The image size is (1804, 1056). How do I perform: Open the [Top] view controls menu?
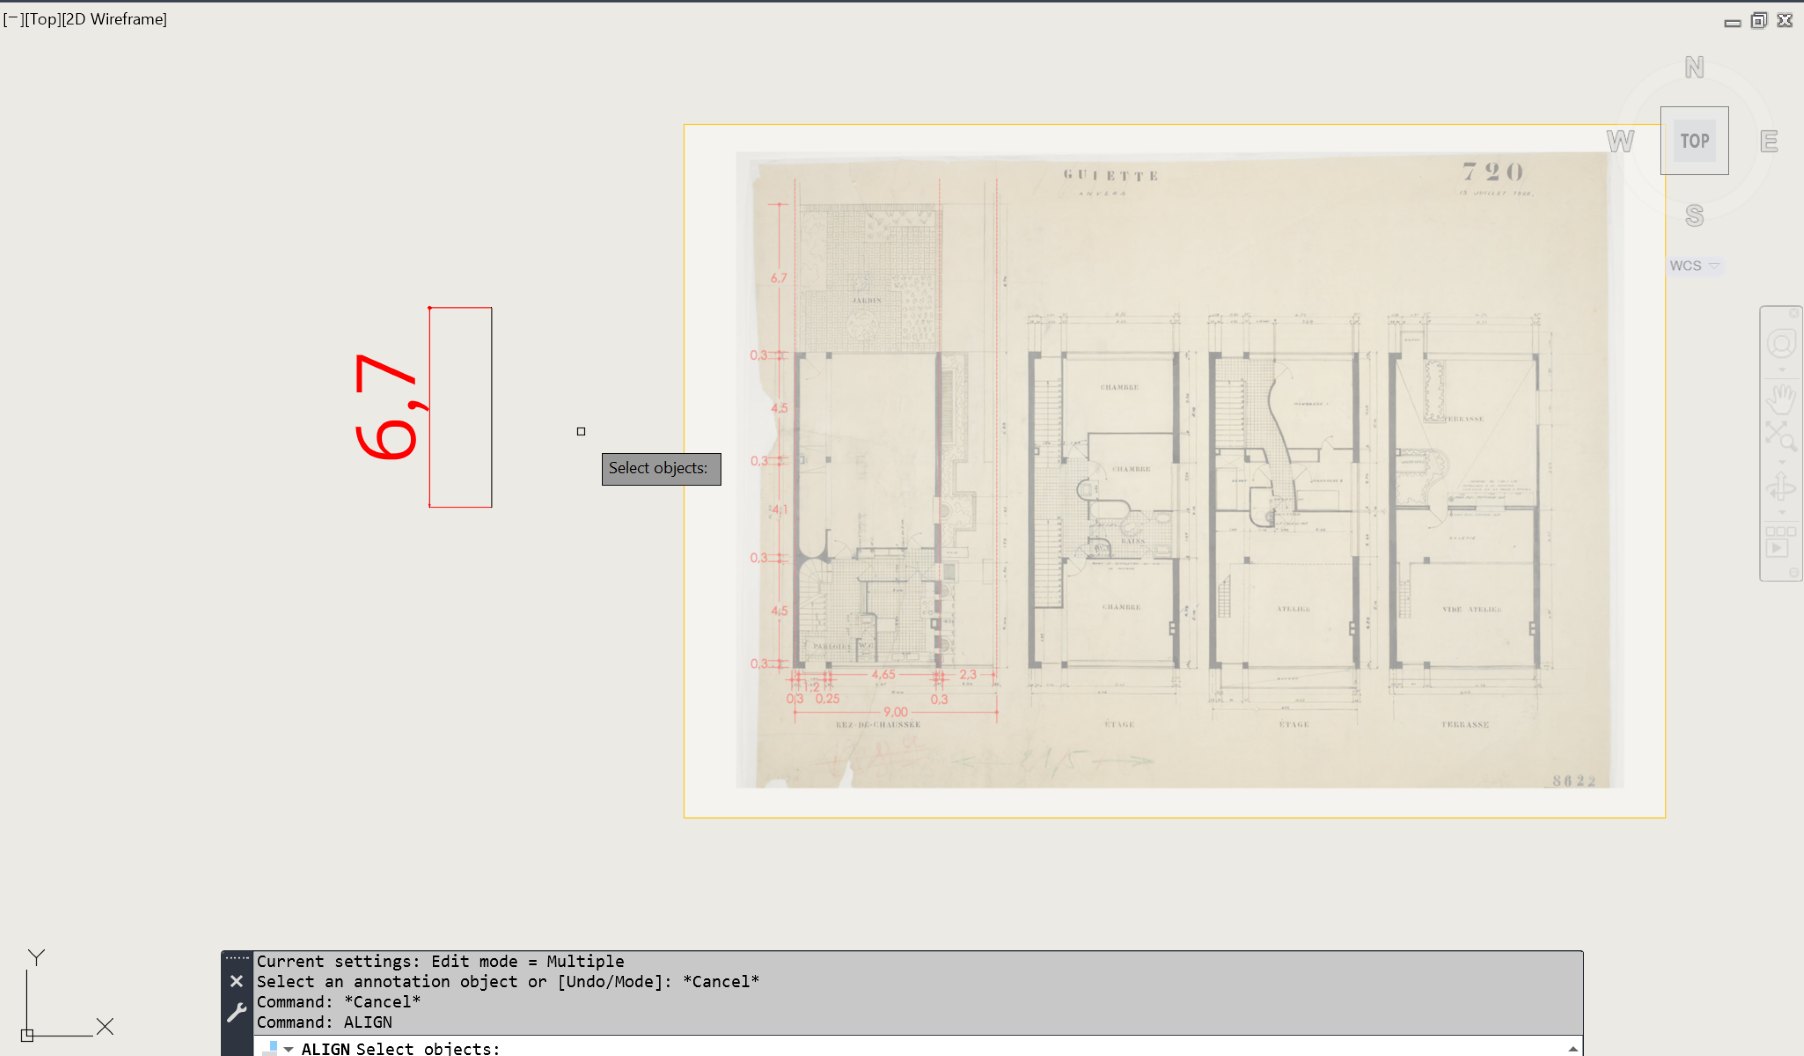tap(42, 19)
